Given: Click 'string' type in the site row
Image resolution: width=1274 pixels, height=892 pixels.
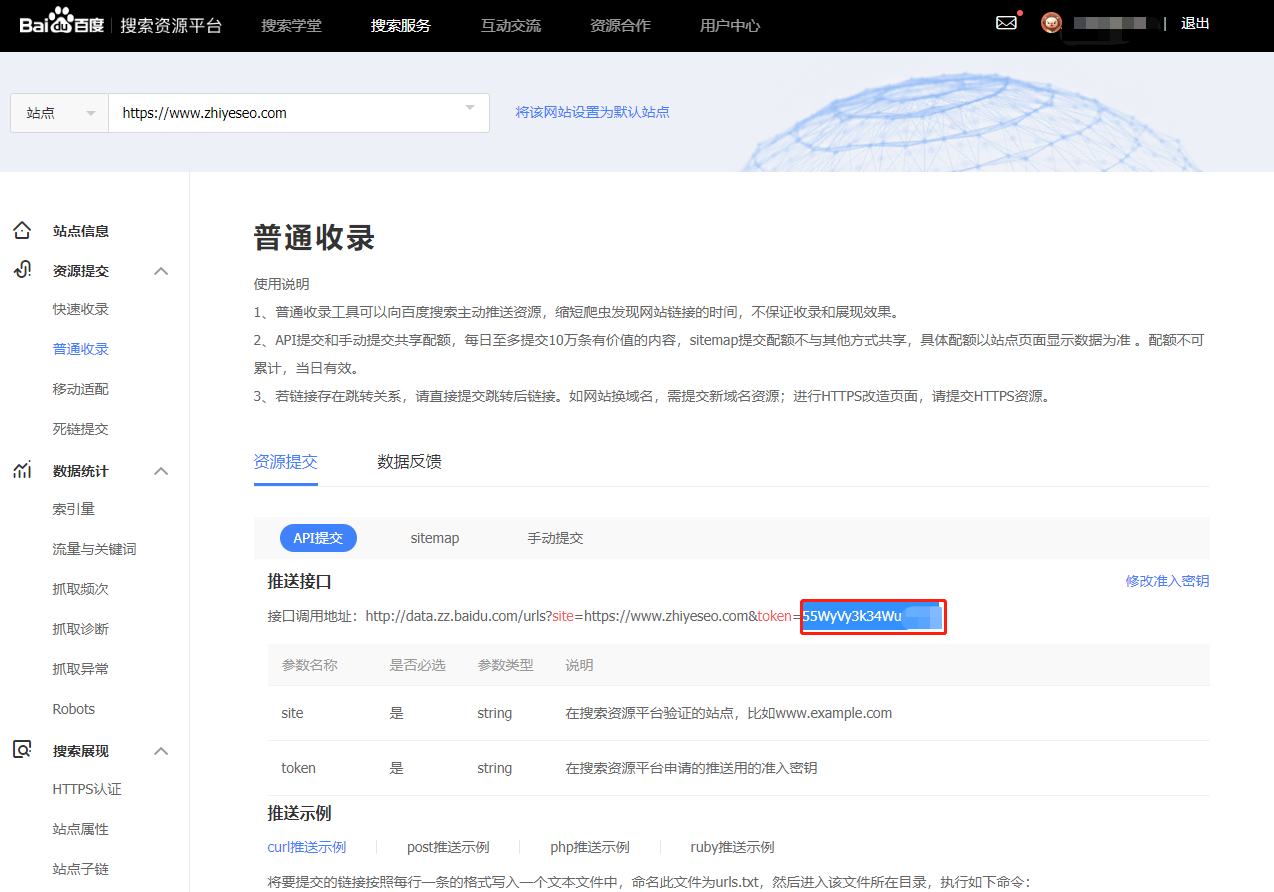Looking at the screenshot, I should pos(495,713).
